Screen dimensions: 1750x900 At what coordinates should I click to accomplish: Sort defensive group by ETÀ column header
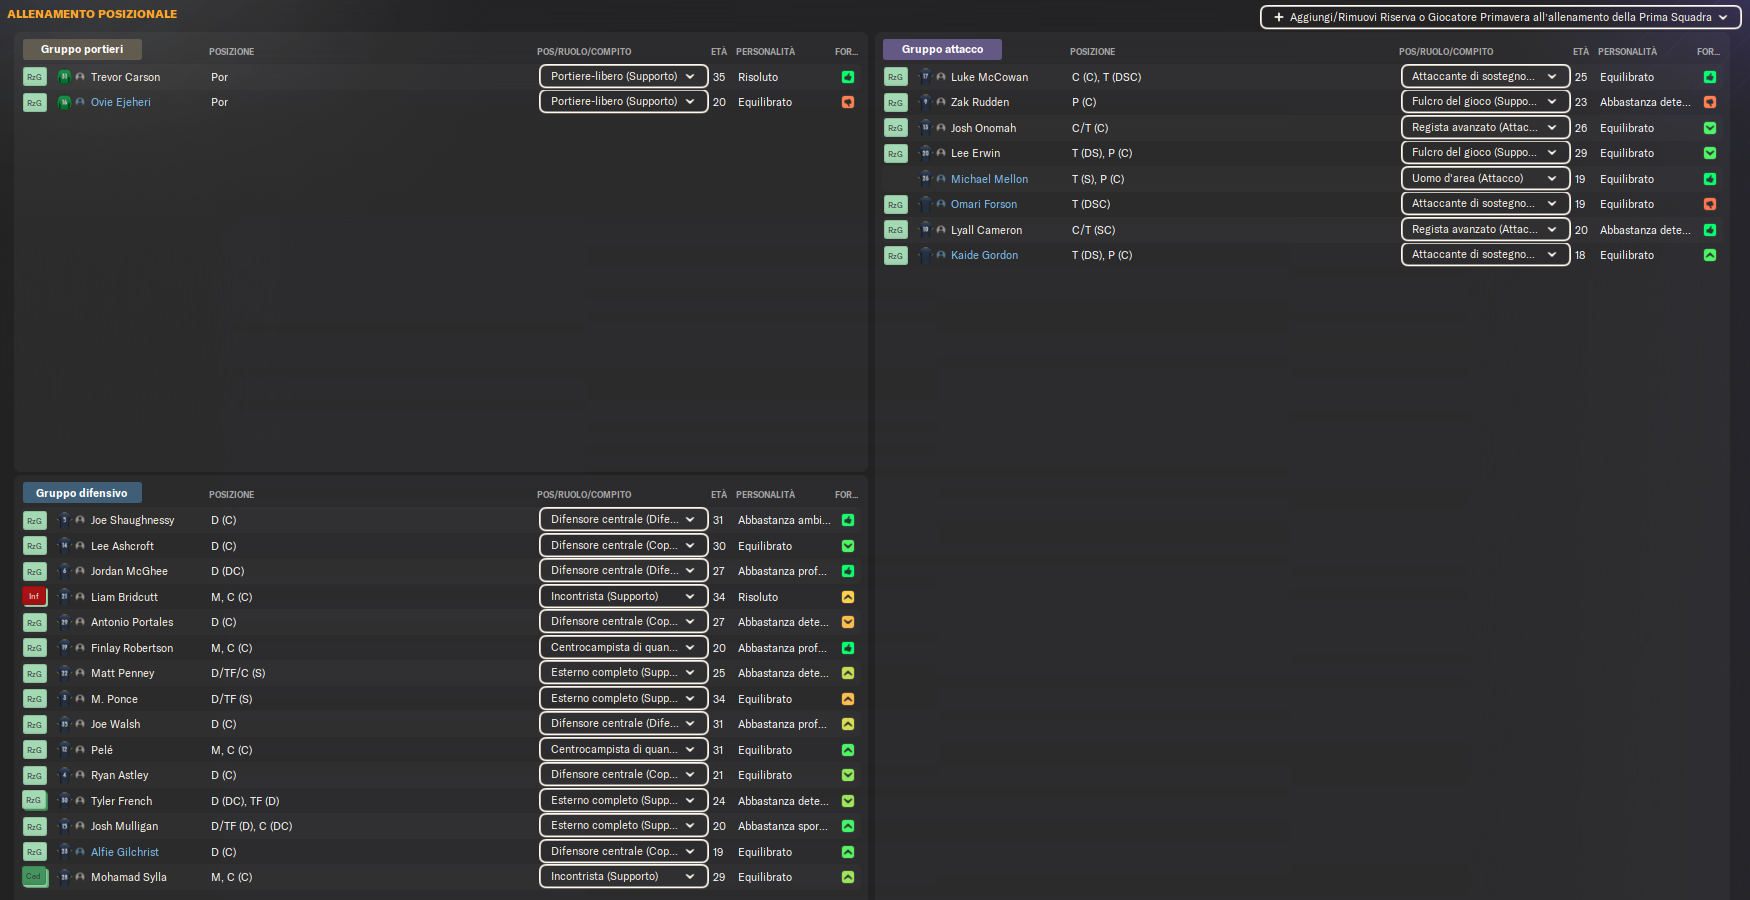point(719,495)
